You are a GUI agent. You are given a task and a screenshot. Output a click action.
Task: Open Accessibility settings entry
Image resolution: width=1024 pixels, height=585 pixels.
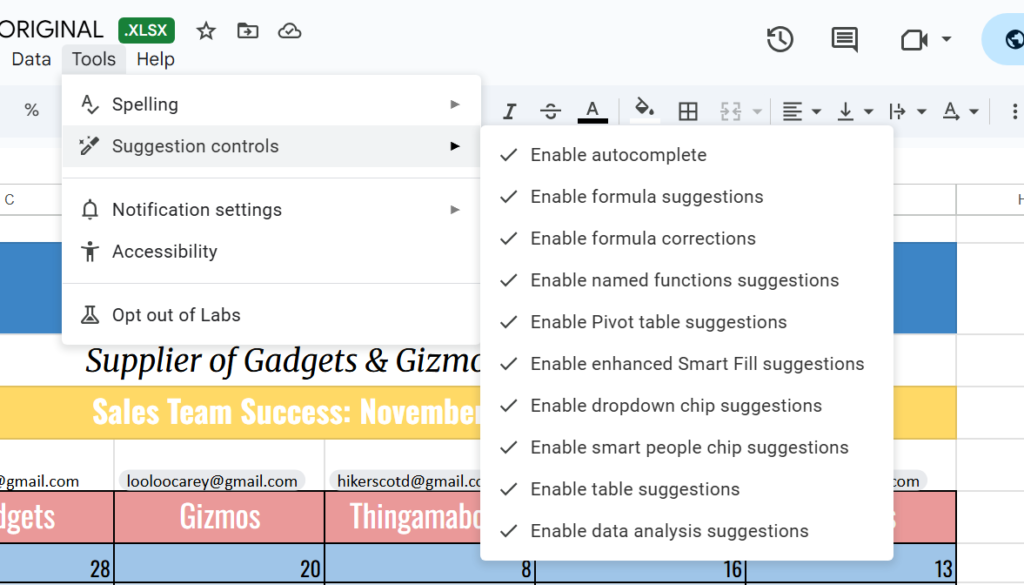point(164,252)
